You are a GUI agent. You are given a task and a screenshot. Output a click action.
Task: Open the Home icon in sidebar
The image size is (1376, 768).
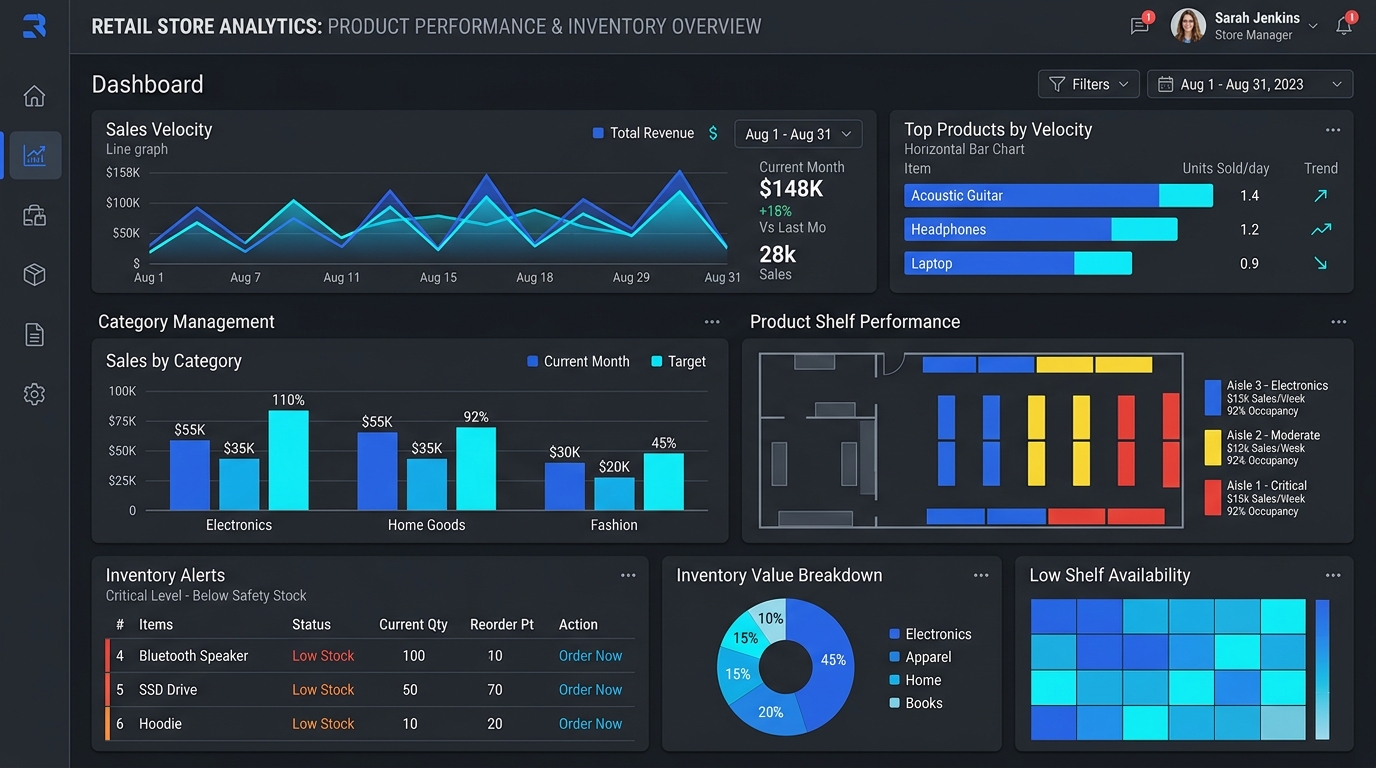(34, 96)
